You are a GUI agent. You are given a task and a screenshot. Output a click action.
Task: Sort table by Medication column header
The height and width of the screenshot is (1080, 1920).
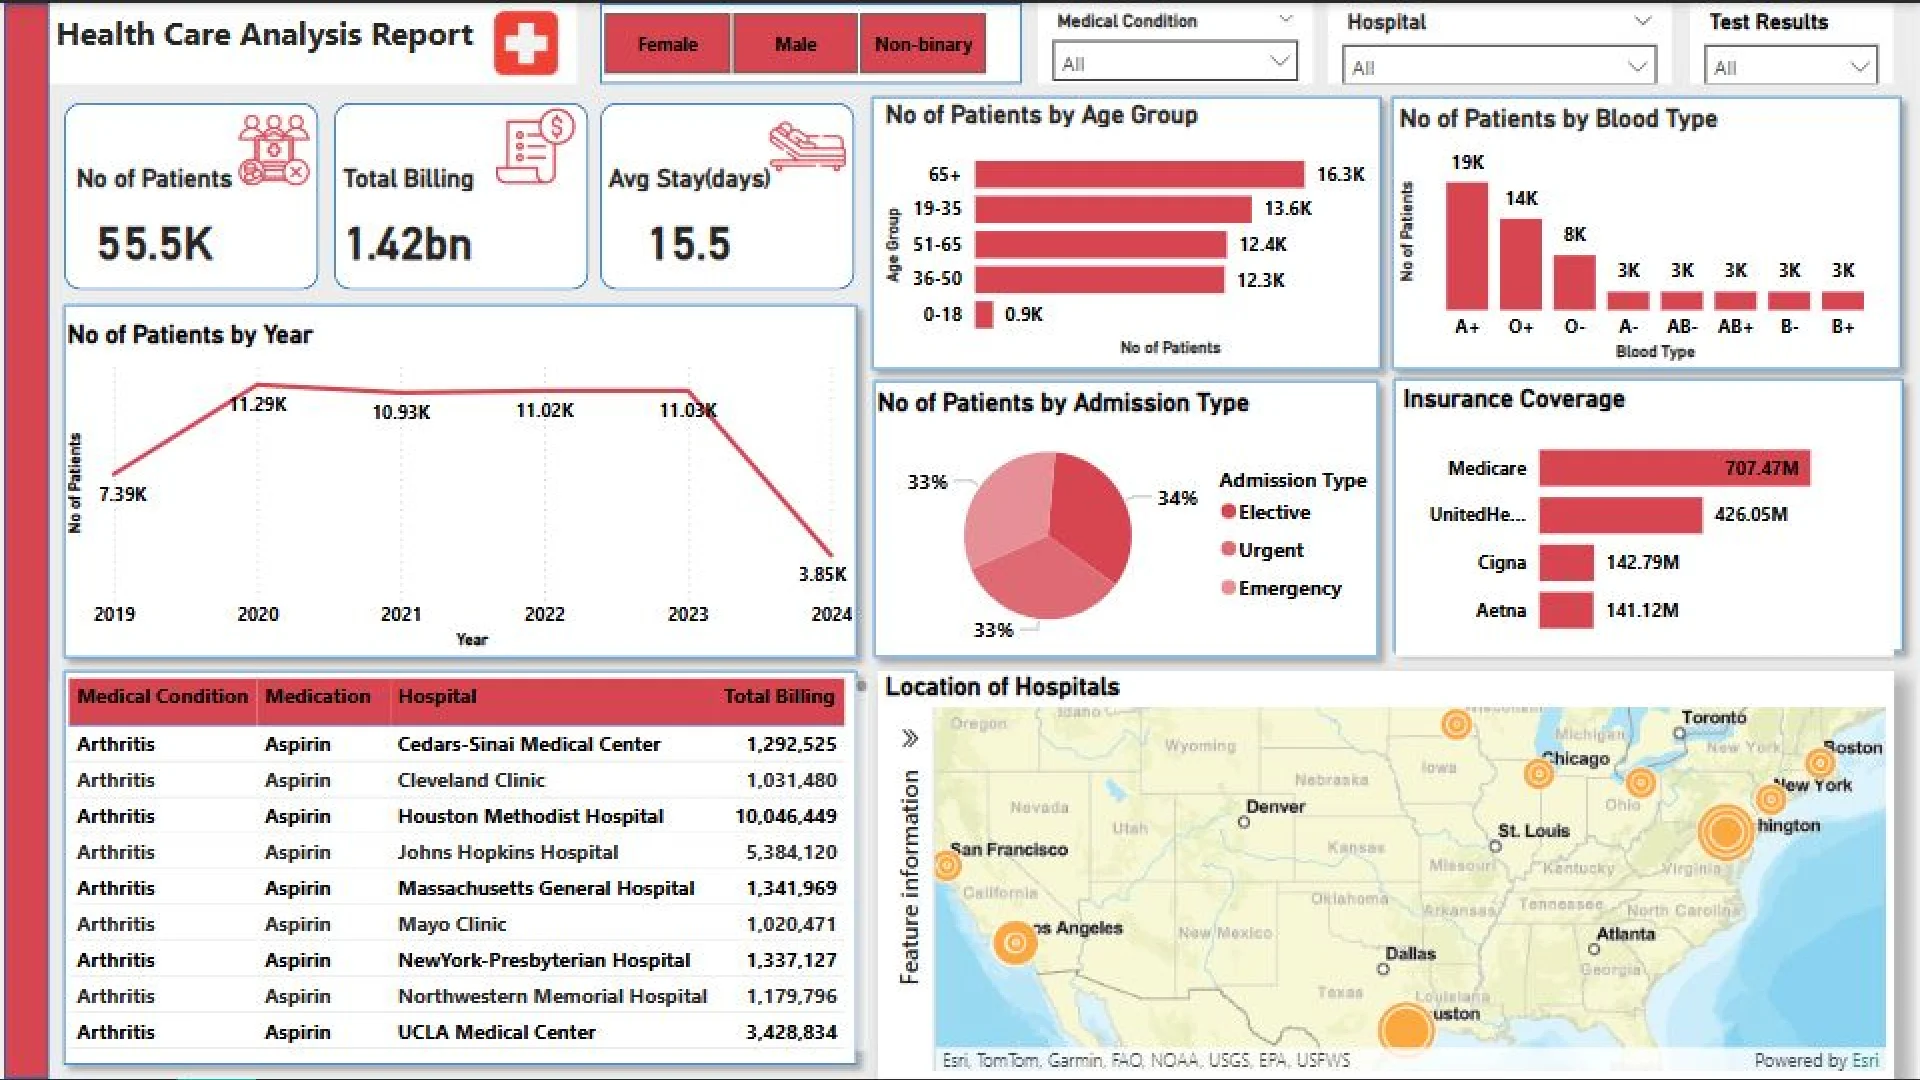[x=318, y=697]
